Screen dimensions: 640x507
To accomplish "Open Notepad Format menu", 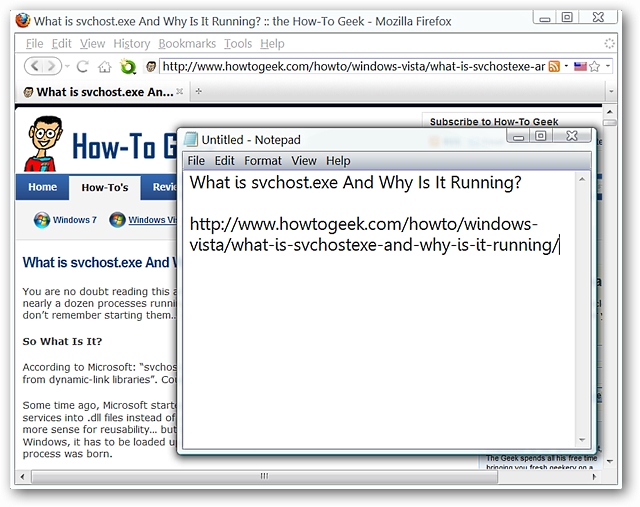I will pyautogui.click(x=263, y=161).
